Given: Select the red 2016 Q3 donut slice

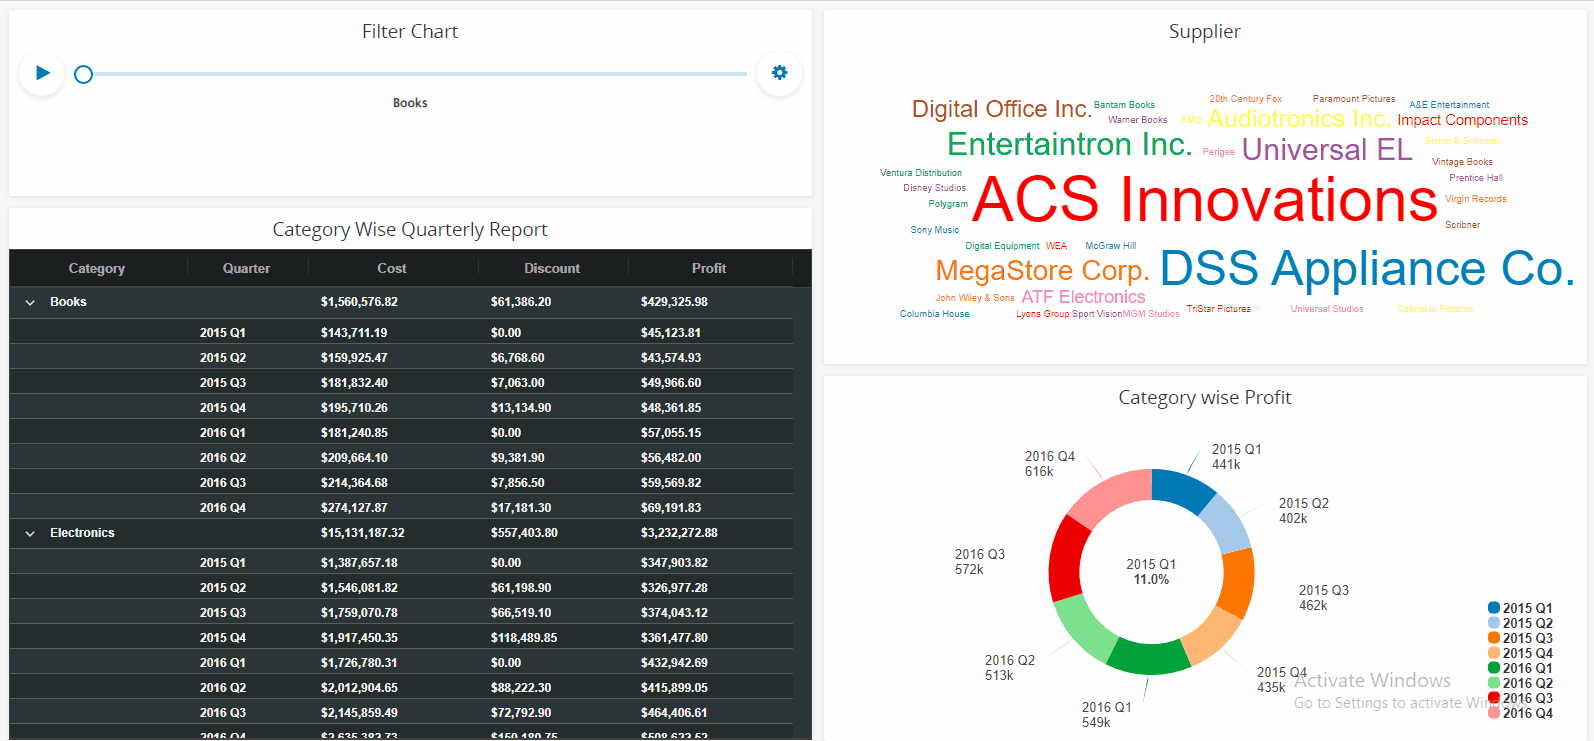Looking at the screenshot, I should (x=1068, y=557).
